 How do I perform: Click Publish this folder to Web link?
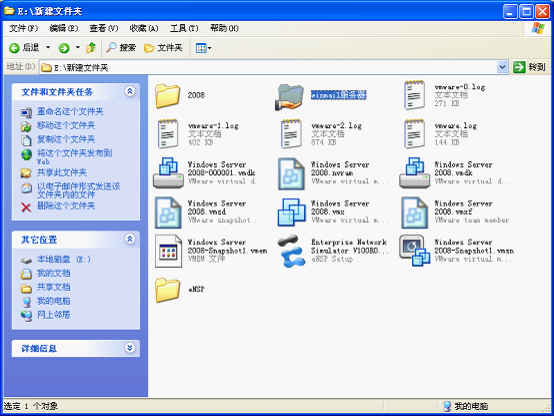coord(75,157)
